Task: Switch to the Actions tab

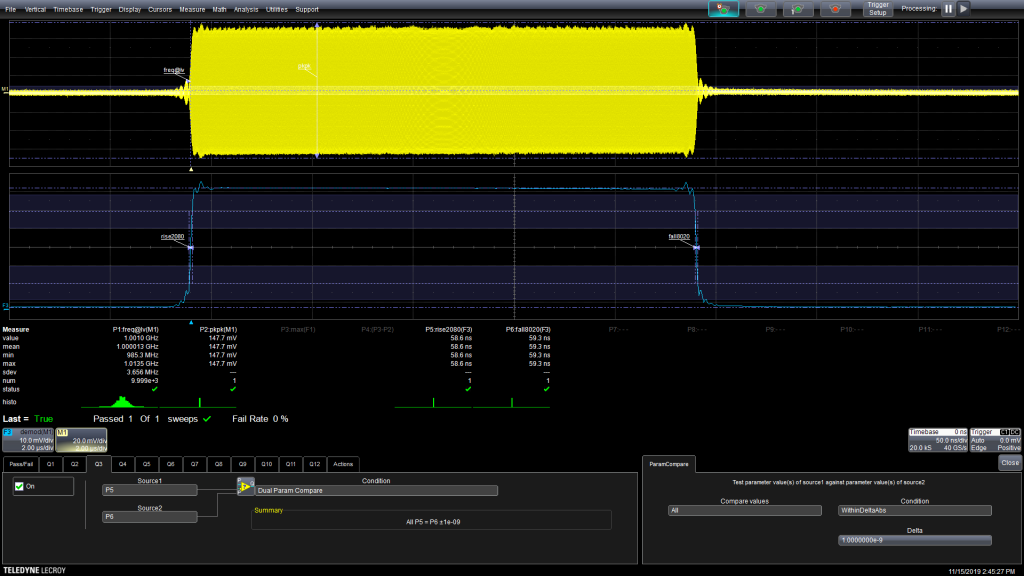Action: pyautogui.click(x=344, y=464)
